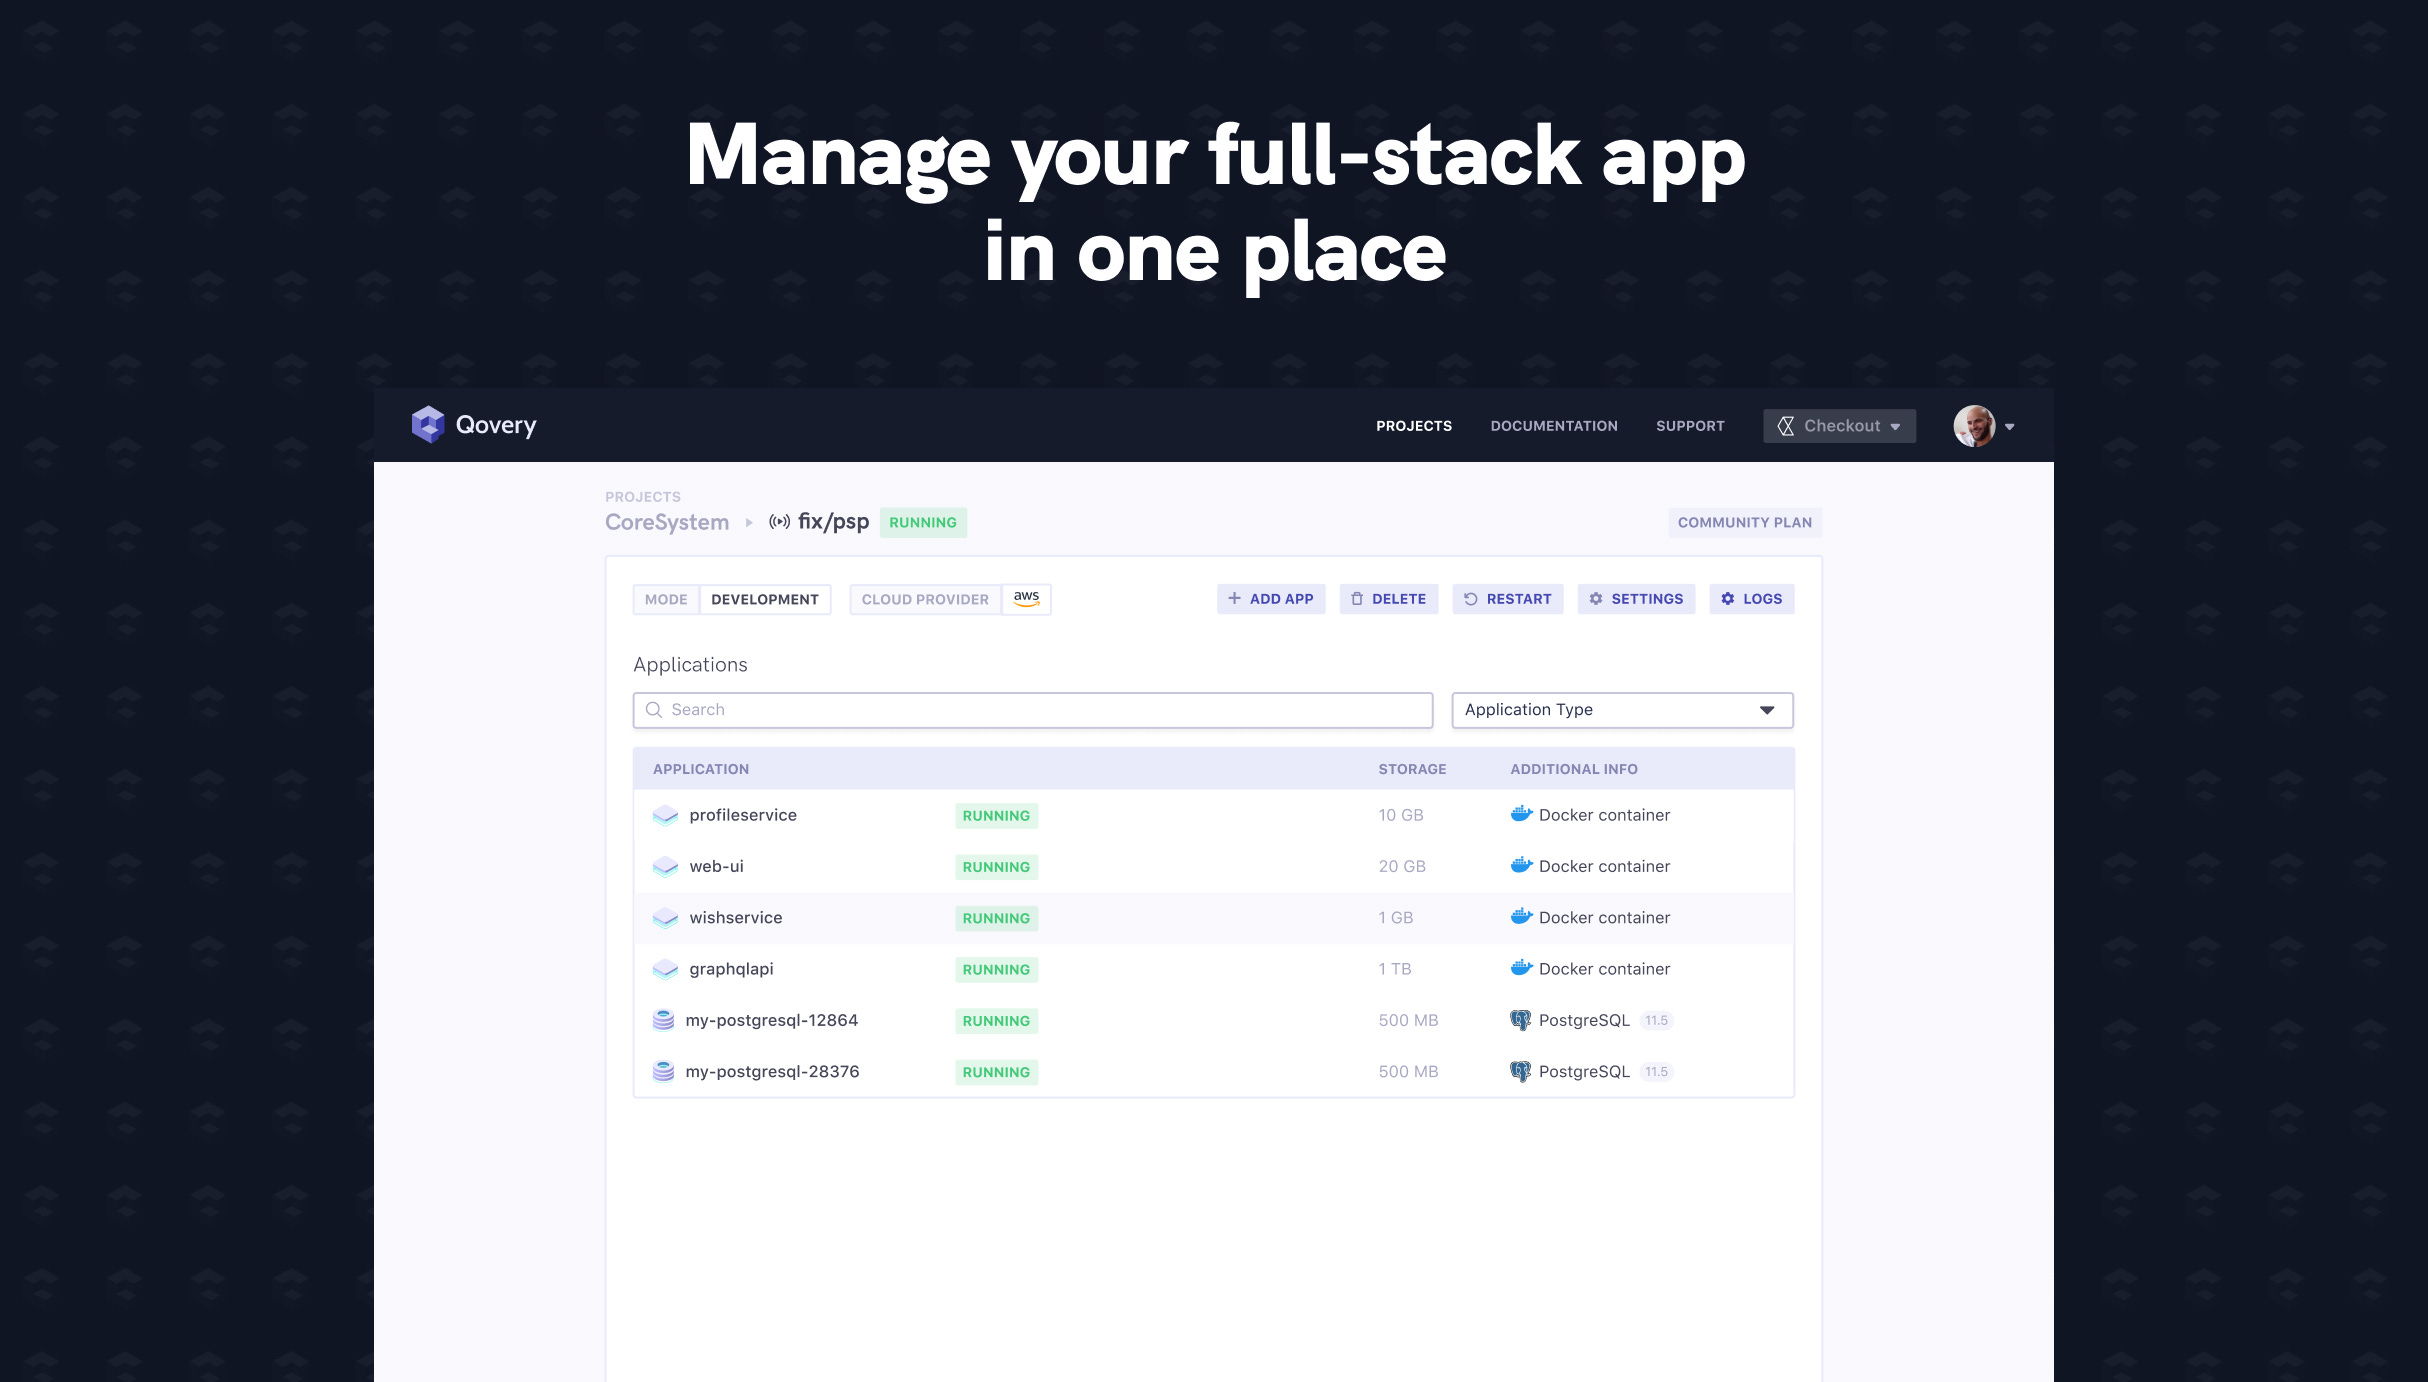Click the my-postgresql-12864 database icon

[x=663, y=1020]
